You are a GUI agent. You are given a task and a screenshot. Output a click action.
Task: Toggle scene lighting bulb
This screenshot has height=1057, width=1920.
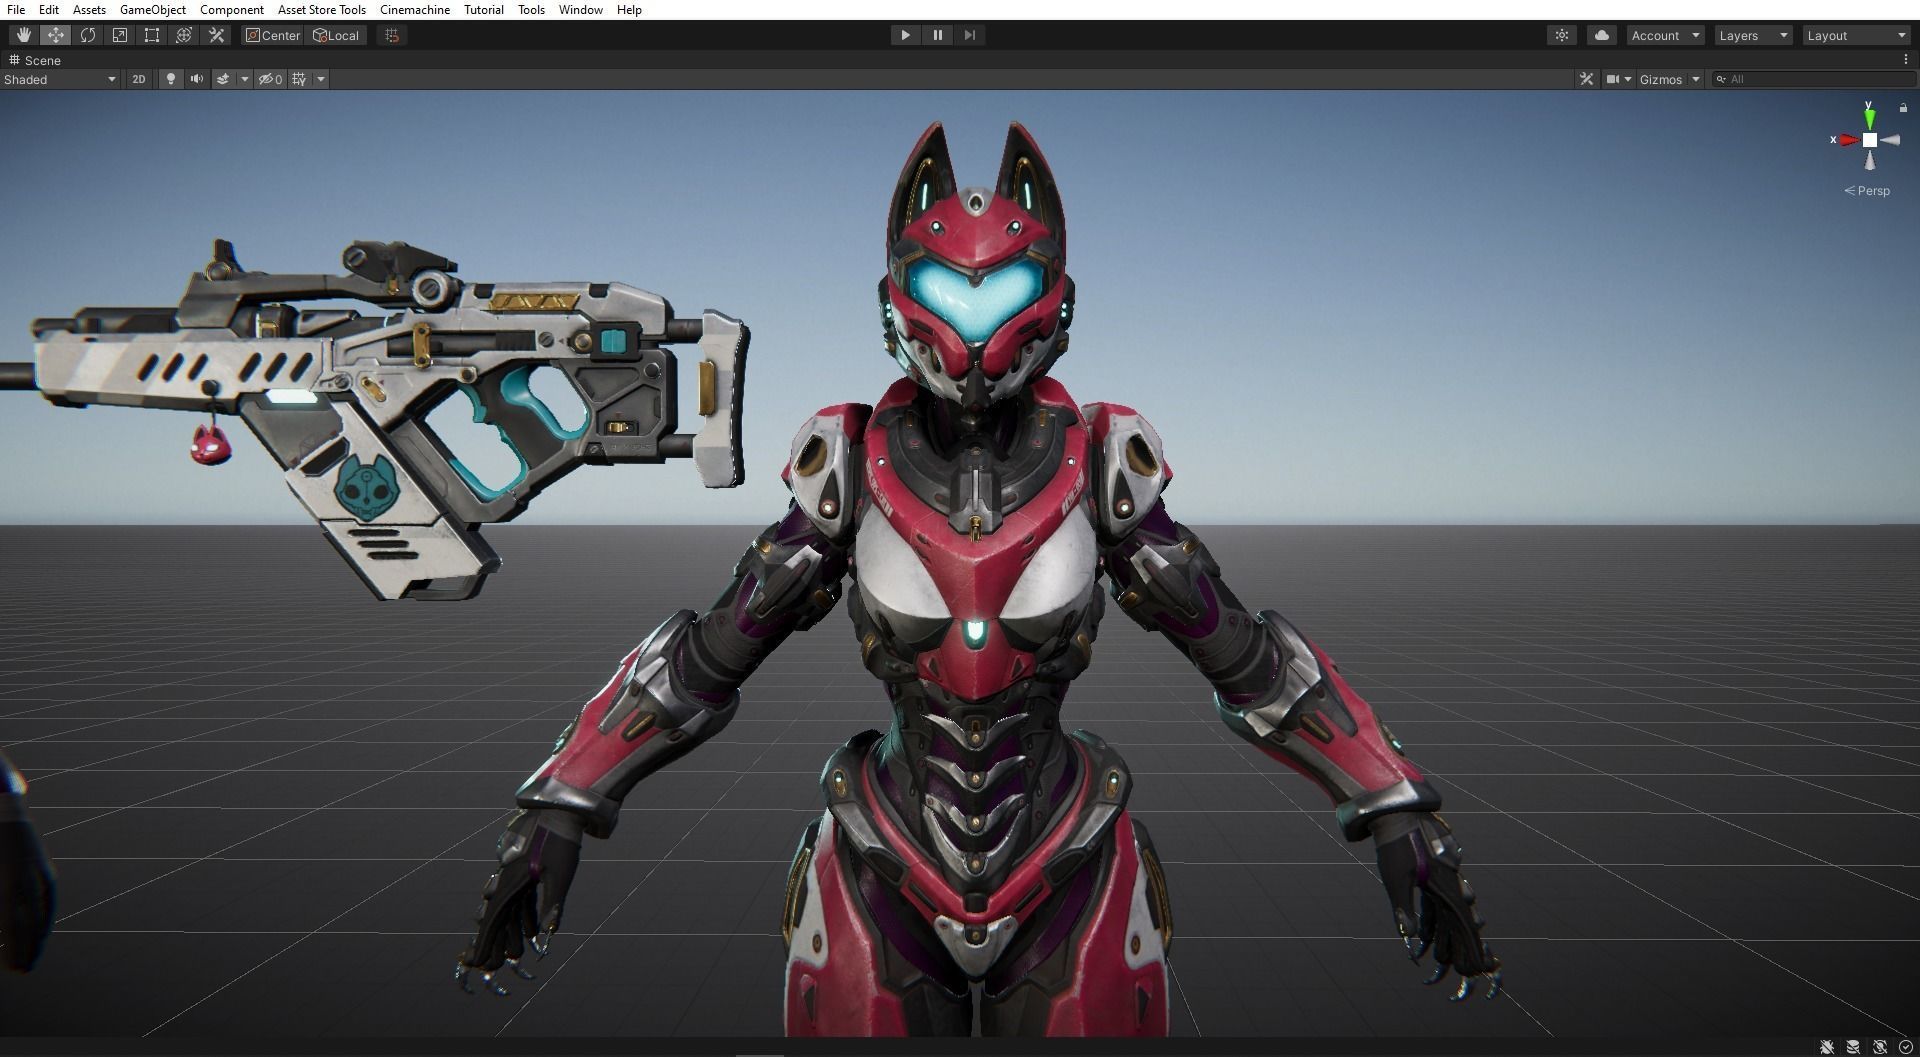tap(171, 79)
